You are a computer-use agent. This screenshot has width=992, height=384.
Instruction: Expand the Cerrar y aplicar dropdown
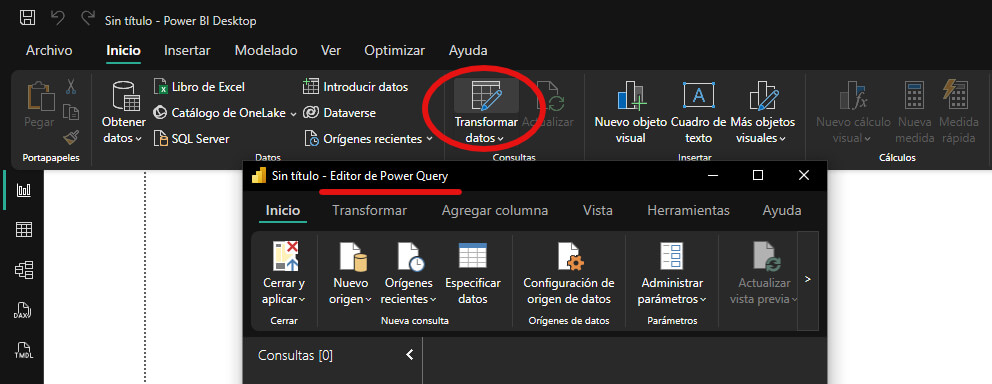click(x=302, y=299)
